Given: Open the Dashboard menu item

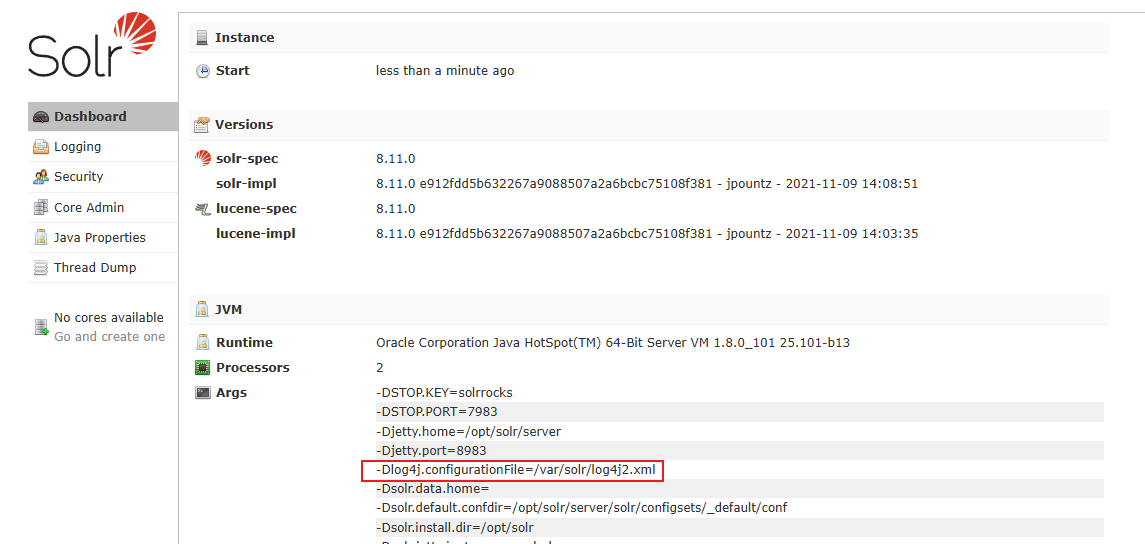Looking at the screenshot, I should click(90, 117).
